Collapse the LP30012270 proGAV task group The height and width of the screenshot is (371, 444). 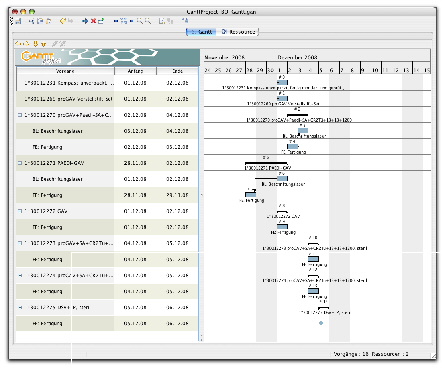click(x=20, y=115)
